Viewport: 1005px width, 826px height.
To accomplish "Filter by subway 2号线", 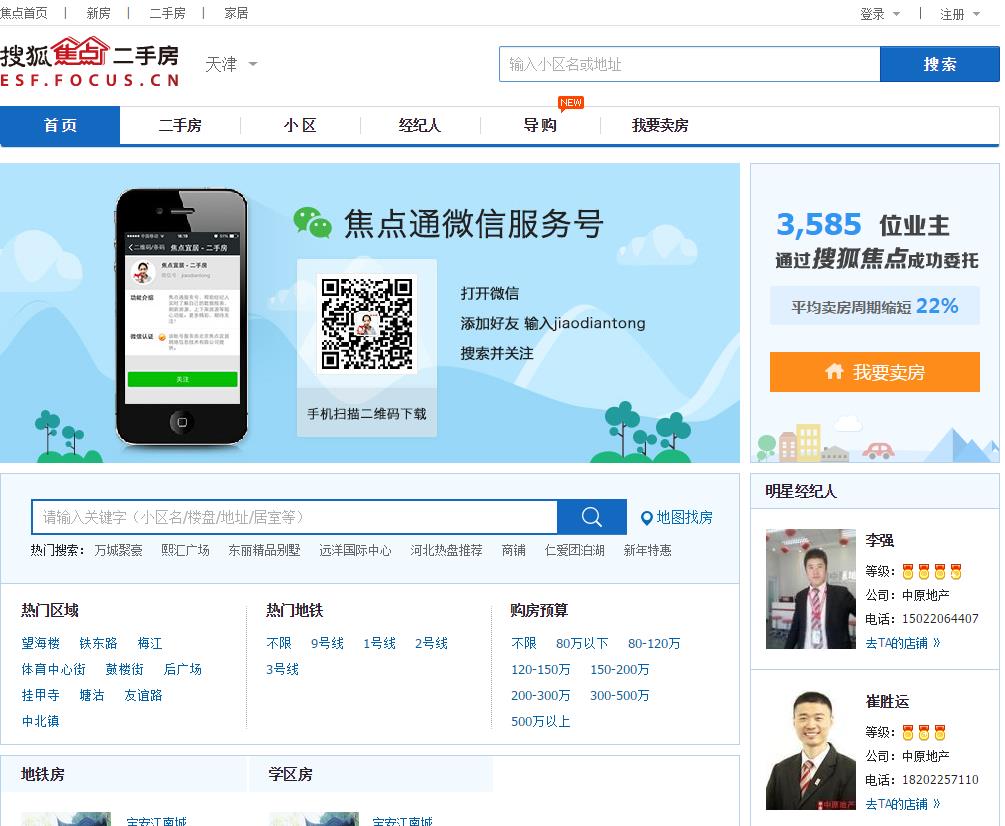I will tap(431, 643).
